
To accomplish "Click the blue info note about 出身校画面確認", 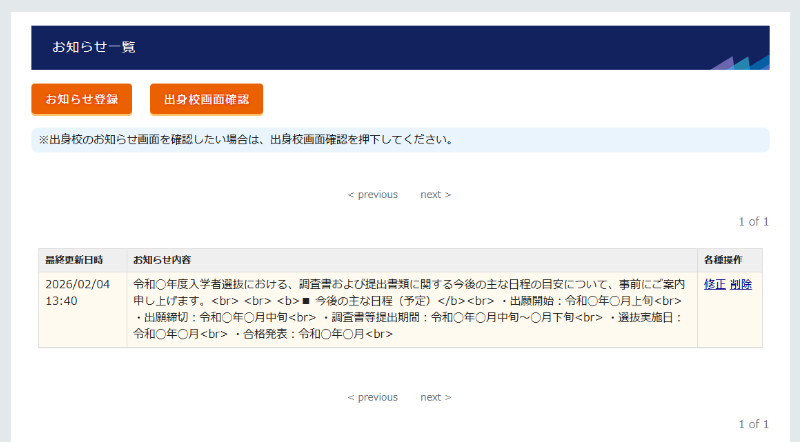I will click(400, 140).
